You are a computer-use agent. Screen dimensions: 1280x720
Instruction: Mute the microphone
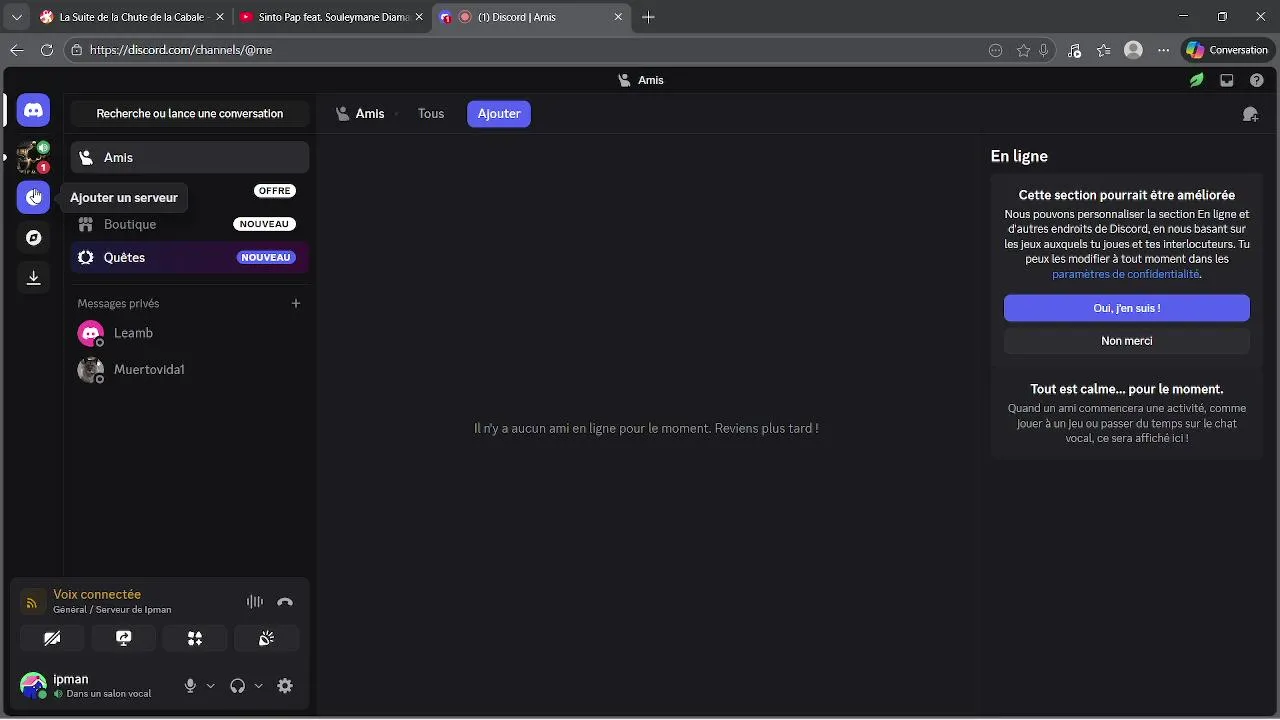pyautogui.click(x=190, y=686)
